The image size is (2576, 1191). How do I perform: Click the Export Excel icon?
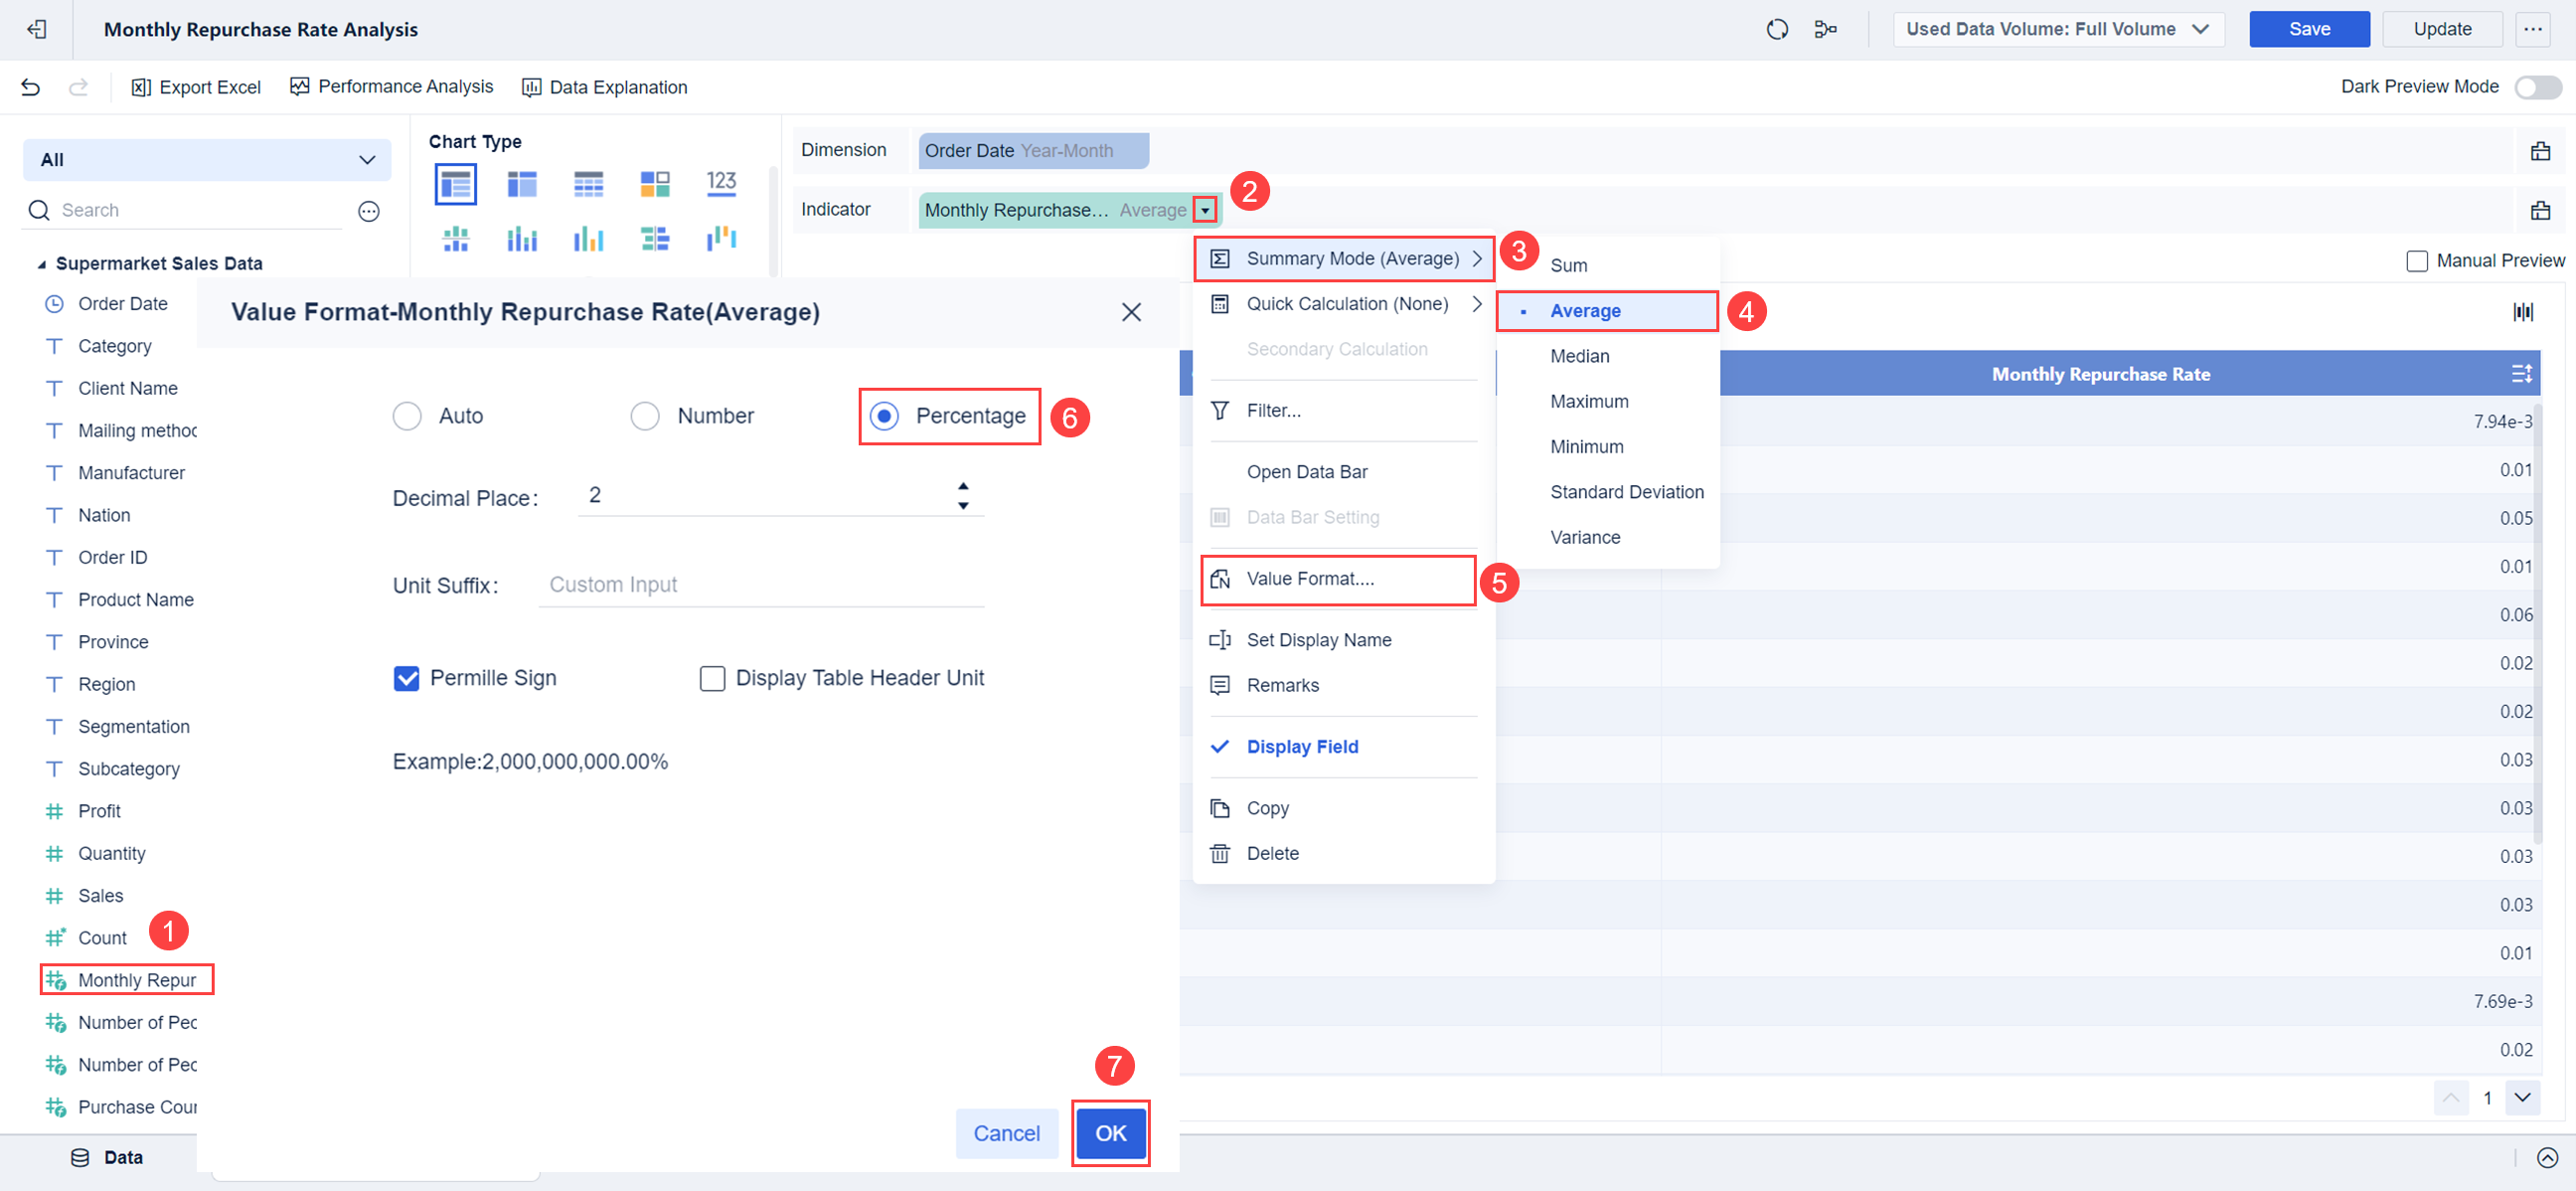coord(141,87)
